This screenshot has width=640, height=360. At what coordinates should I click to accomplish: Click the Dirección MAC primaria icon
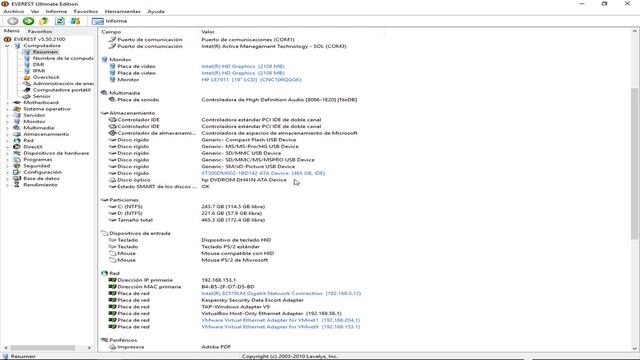click(112, 287)
